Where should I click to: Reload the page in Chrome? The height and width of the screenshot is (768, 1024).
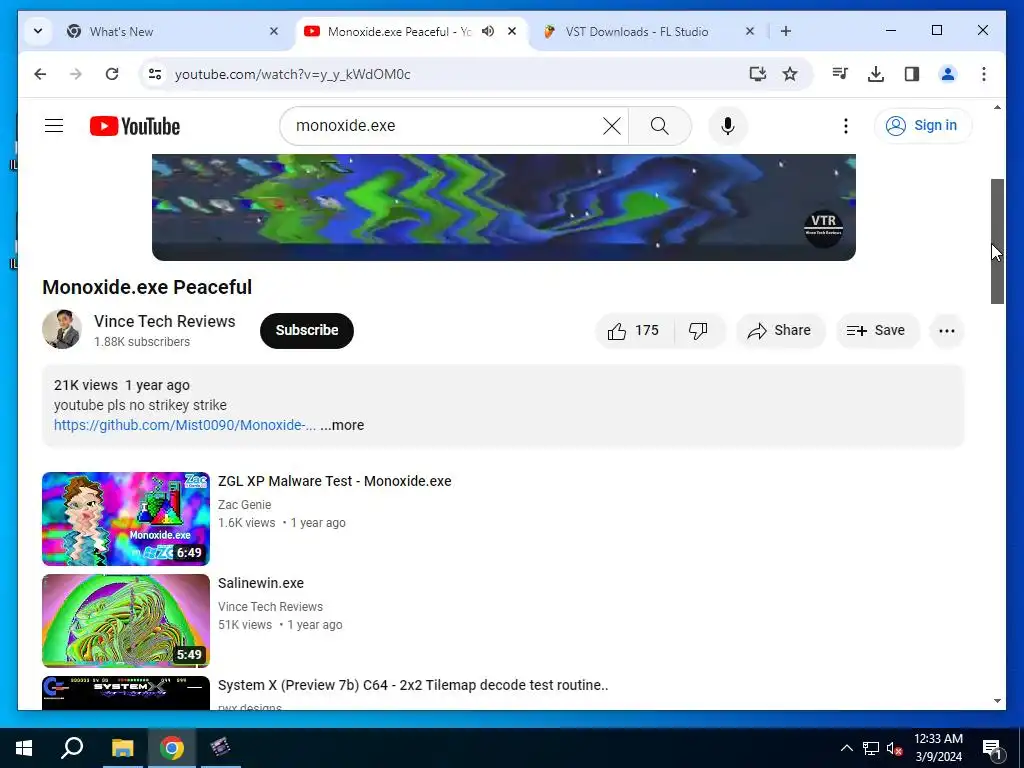(x=112, y=74)
